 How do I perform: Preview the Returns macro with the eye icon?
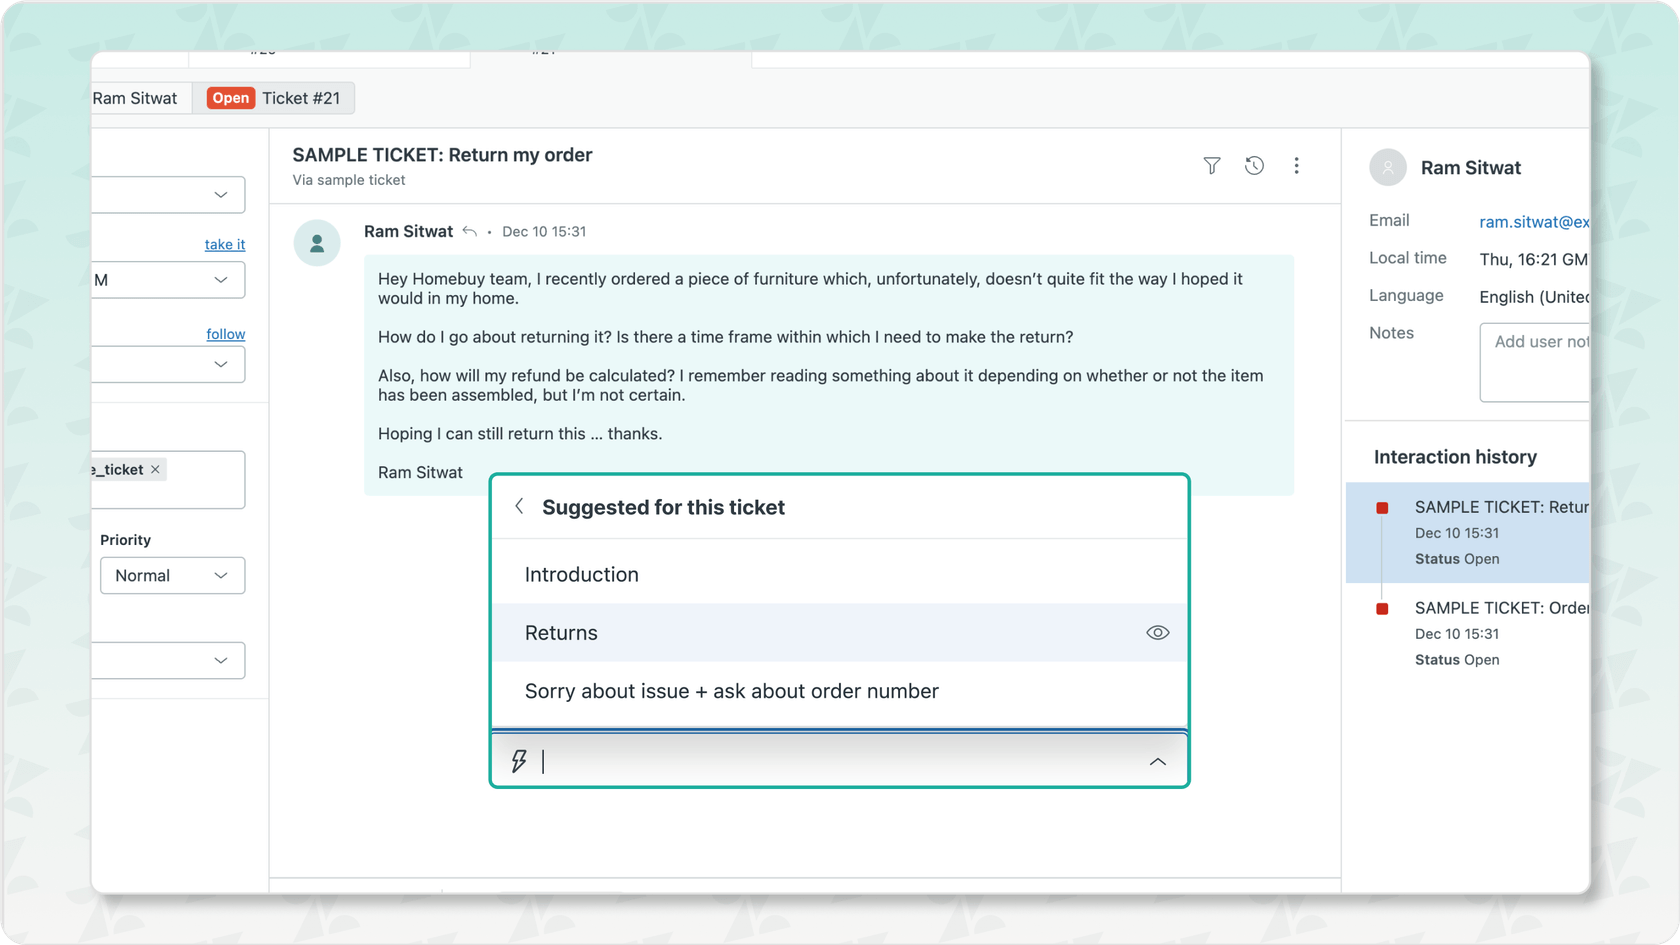(x=1157, y=632)
